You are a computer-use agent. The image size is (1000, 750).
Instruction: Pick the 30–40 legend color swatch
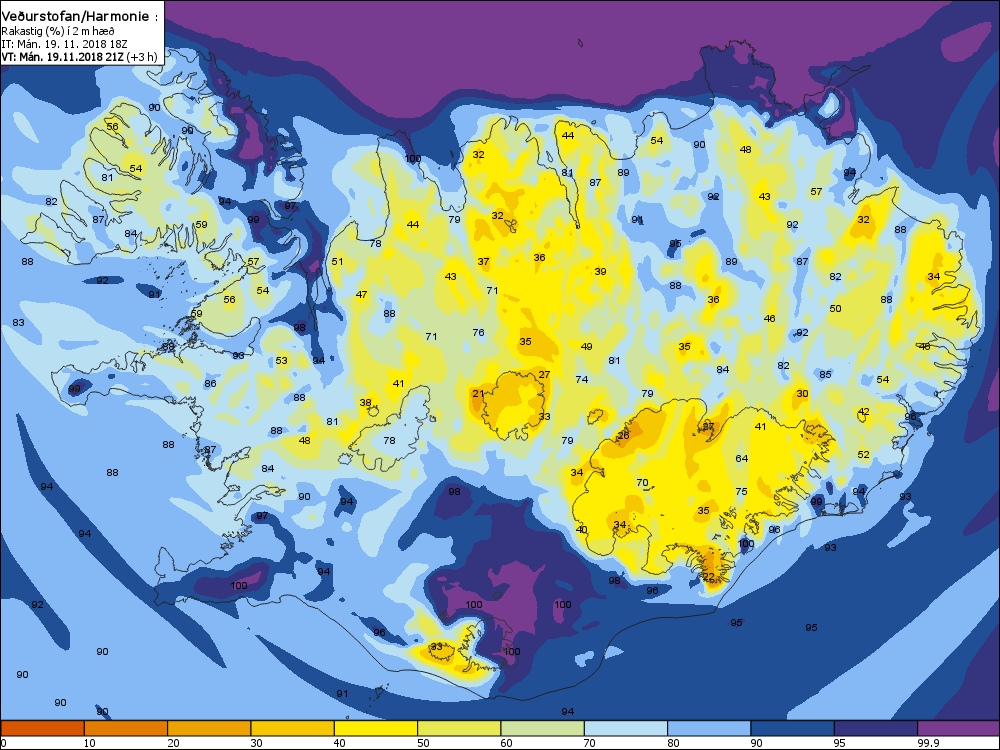[293, 728]
